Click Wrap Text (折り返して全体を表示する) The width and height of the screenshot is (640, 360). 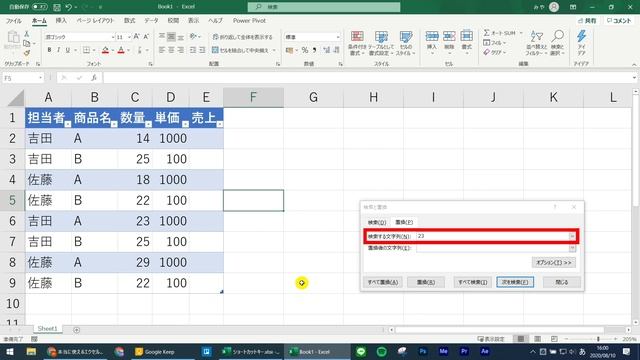(x=242, y=37)
